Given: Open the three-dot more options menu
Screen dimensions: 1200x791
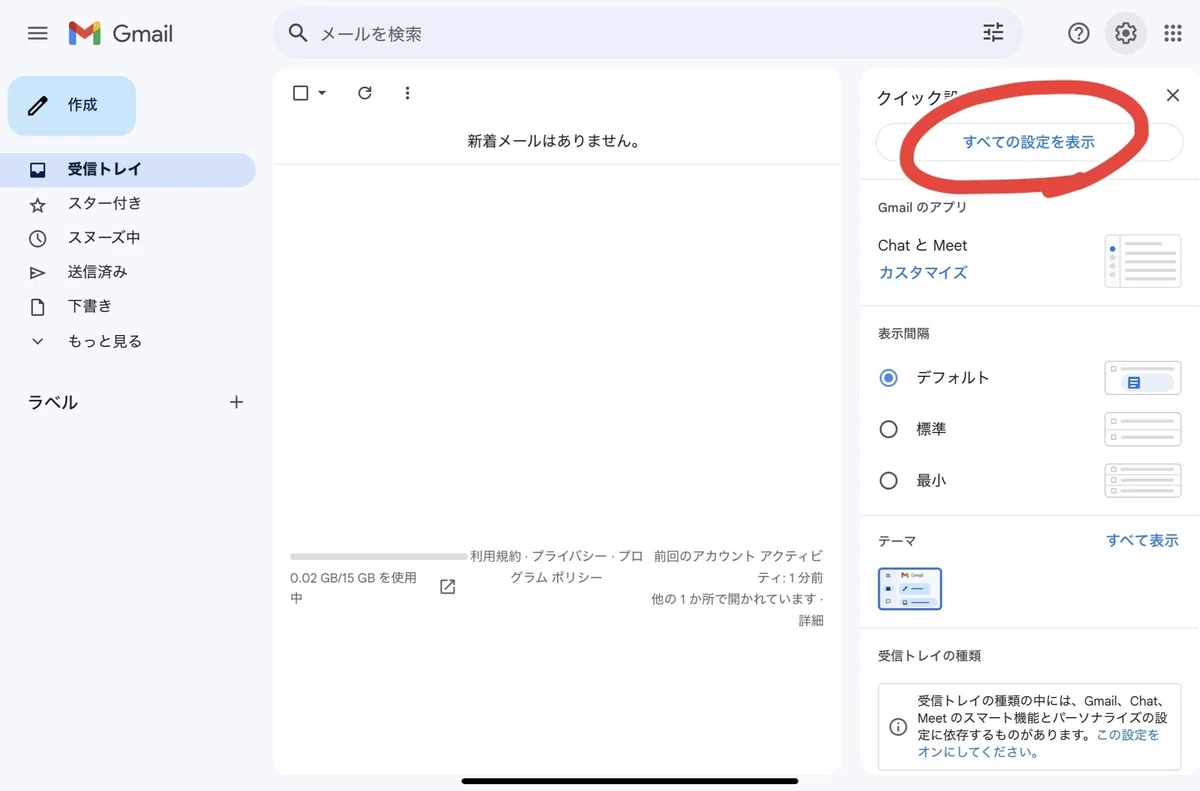Looking at the screenshot, I should point(407,93).
